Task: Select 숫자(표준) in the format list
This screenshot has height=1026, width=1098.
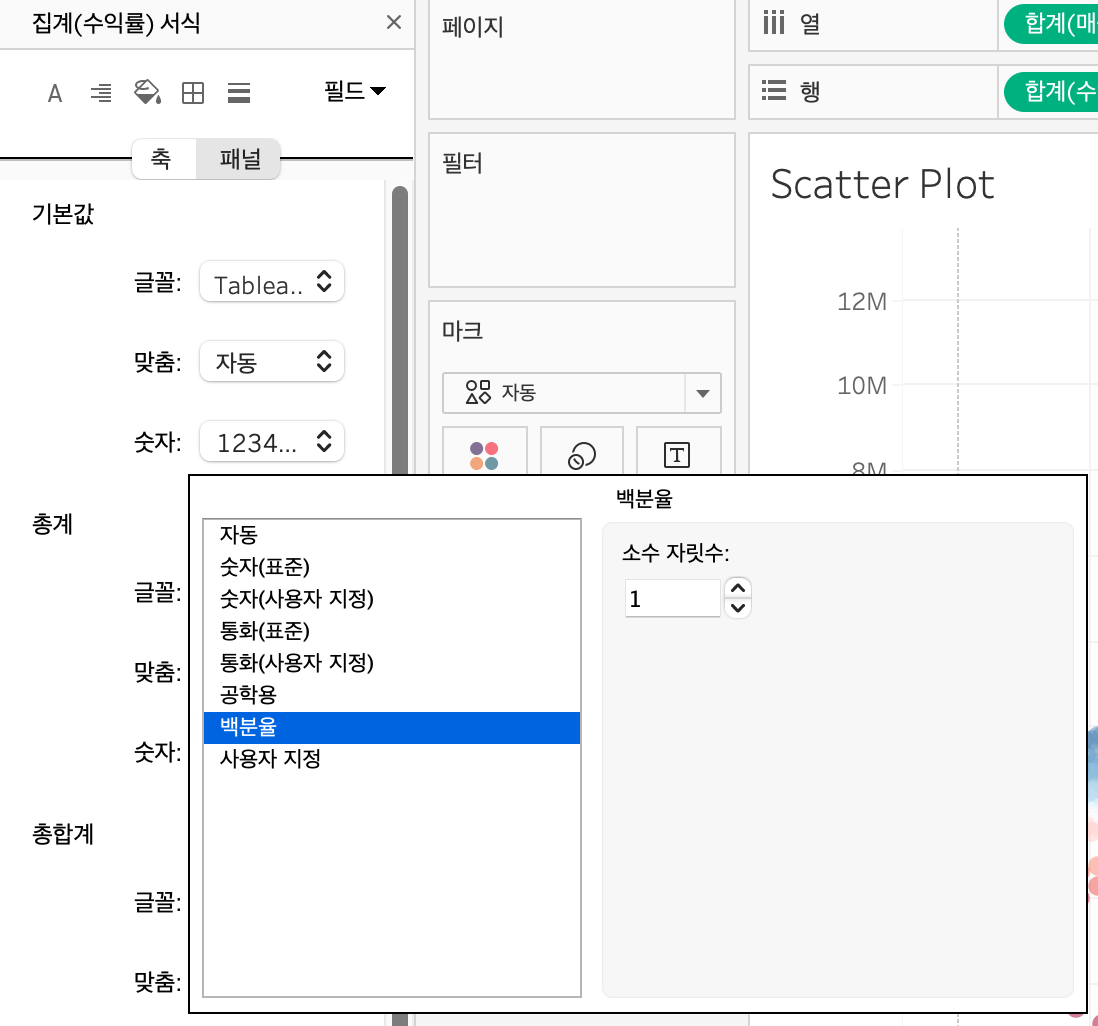Action: click(391, 567)
